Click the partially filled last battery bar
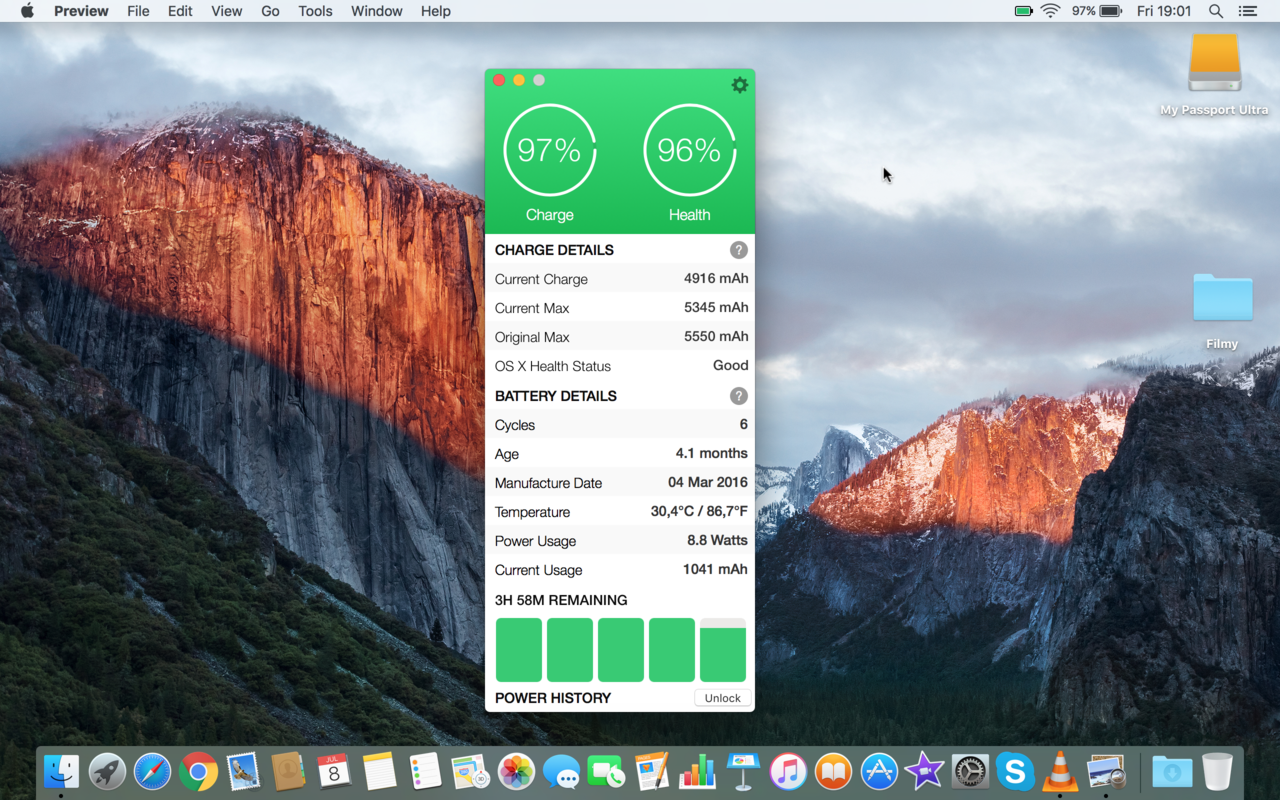This screenshot has width=1280, height=800. coord(722,650)
